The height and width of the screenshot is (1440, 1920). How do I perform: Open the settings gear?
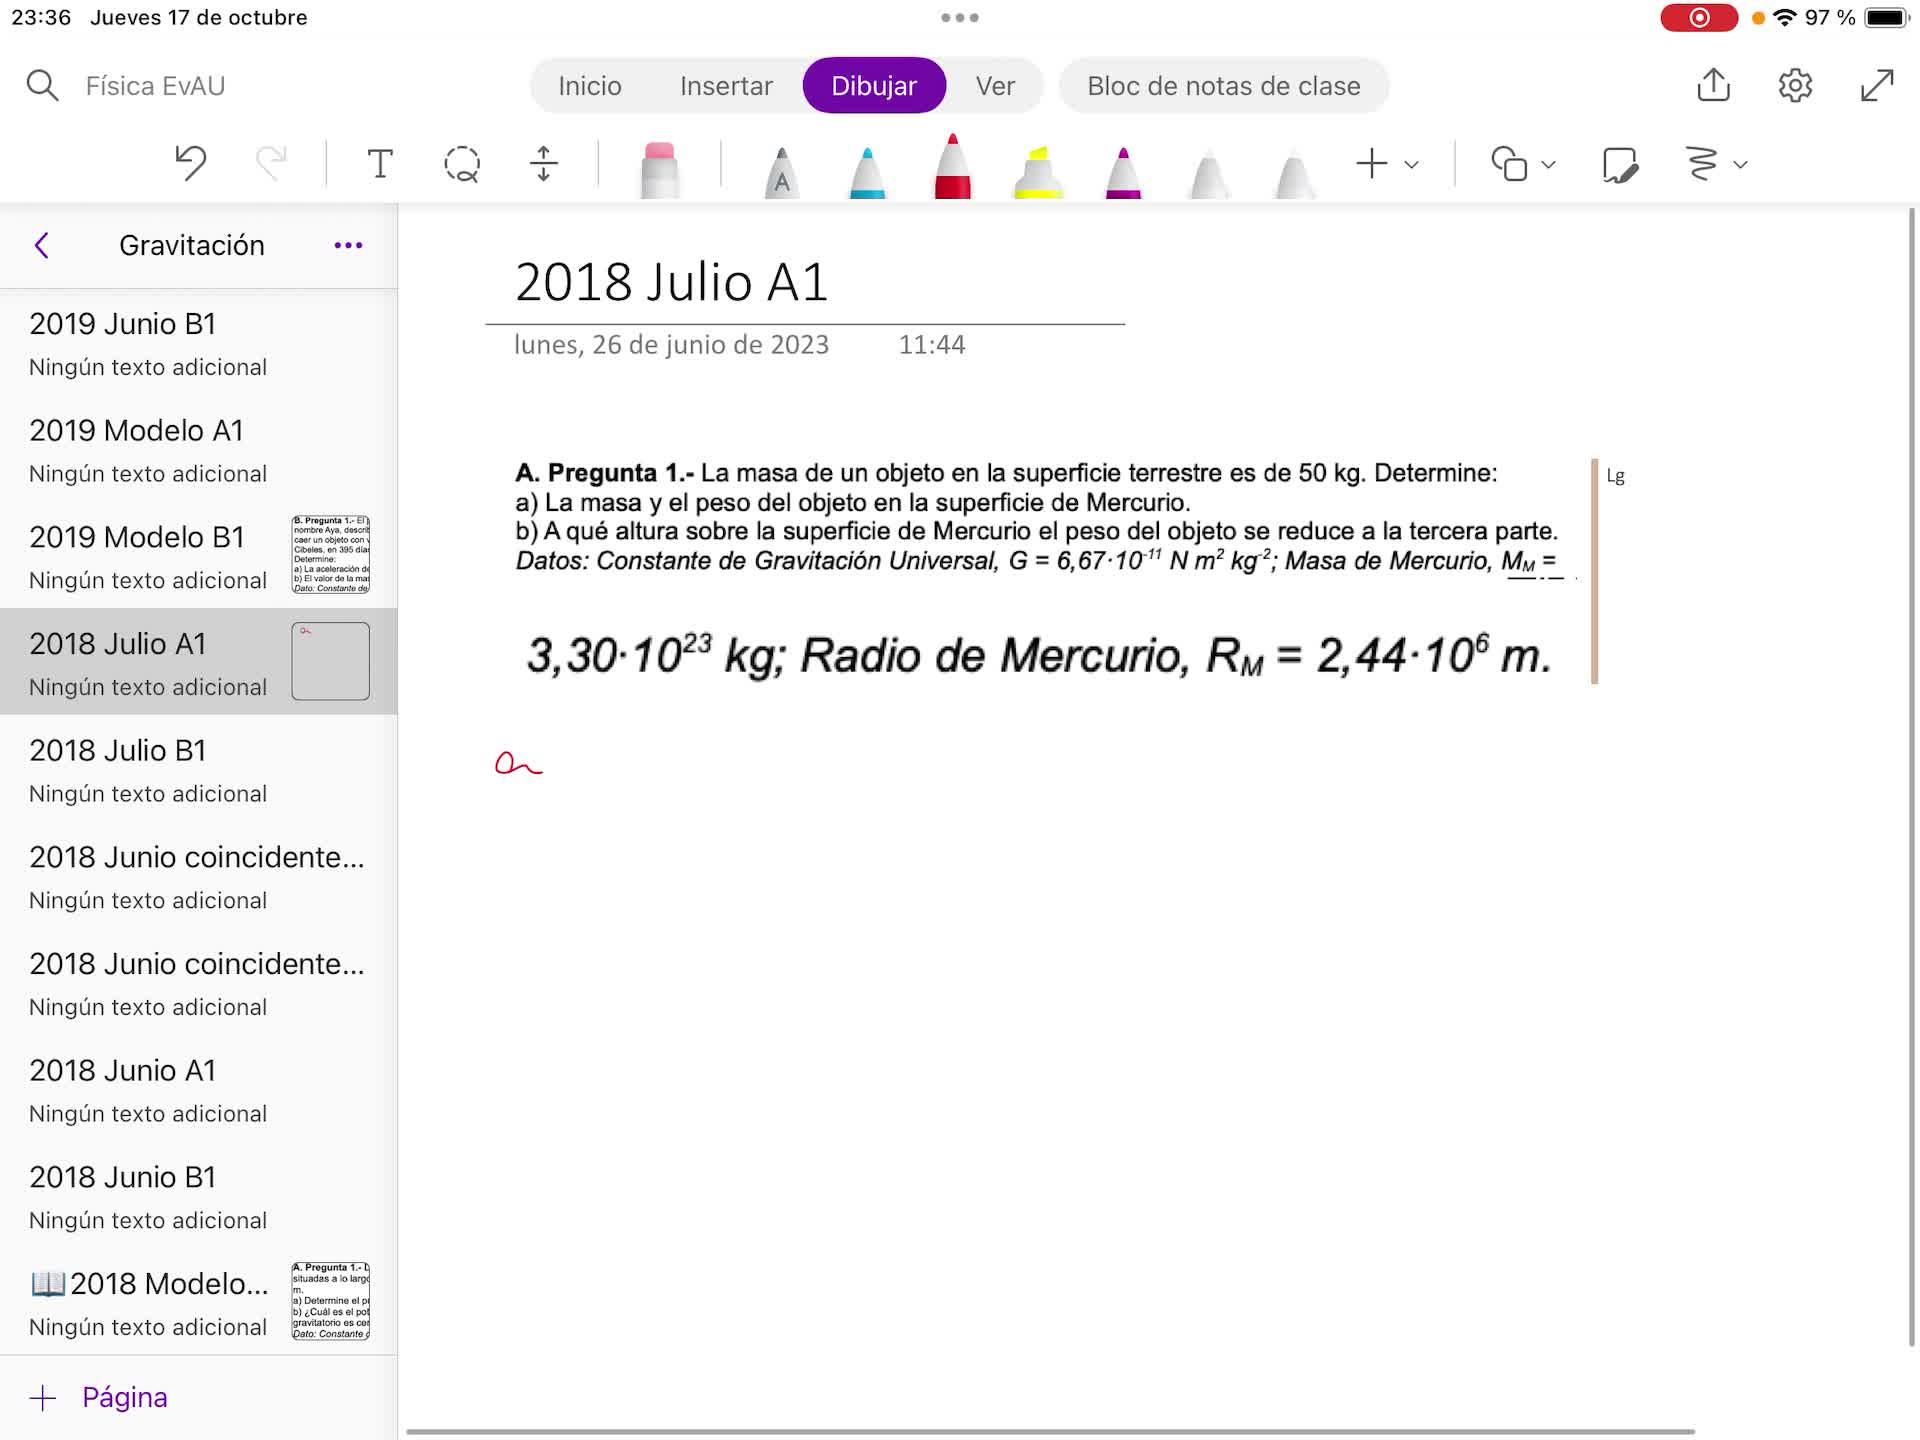tap(1795, 85)
